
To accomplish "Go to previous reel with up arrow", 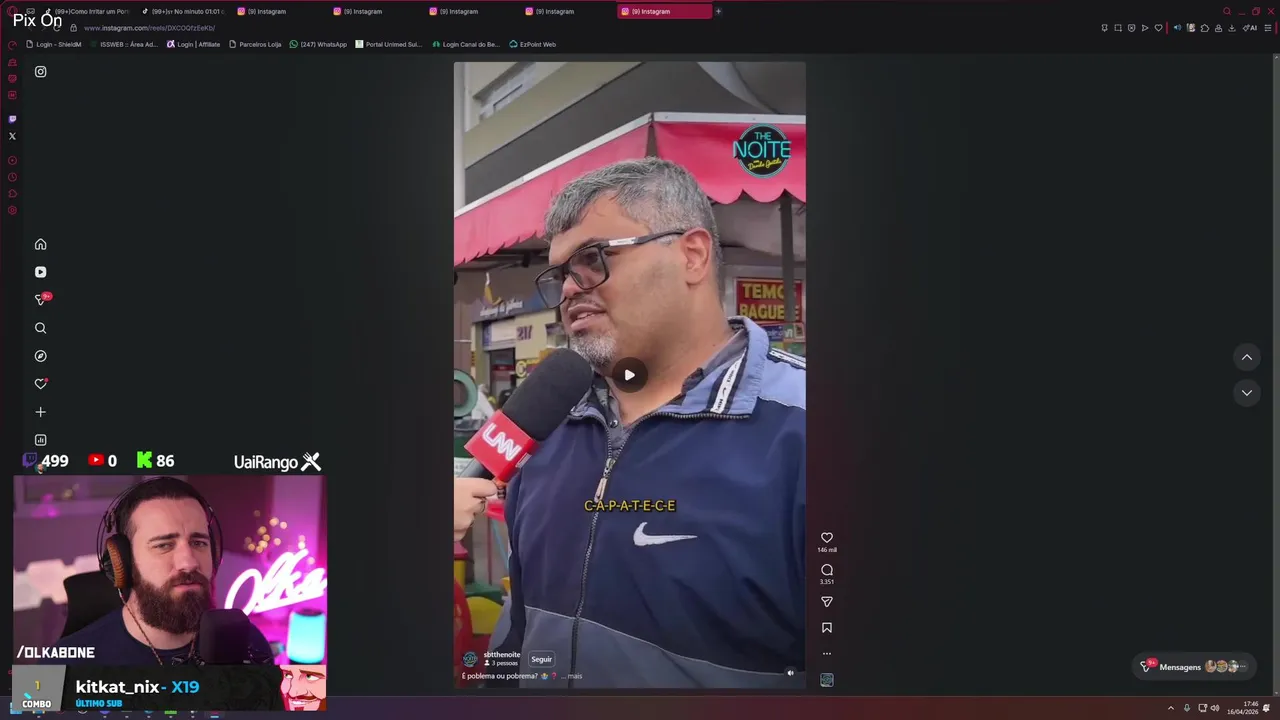I will click(1246, 357).
